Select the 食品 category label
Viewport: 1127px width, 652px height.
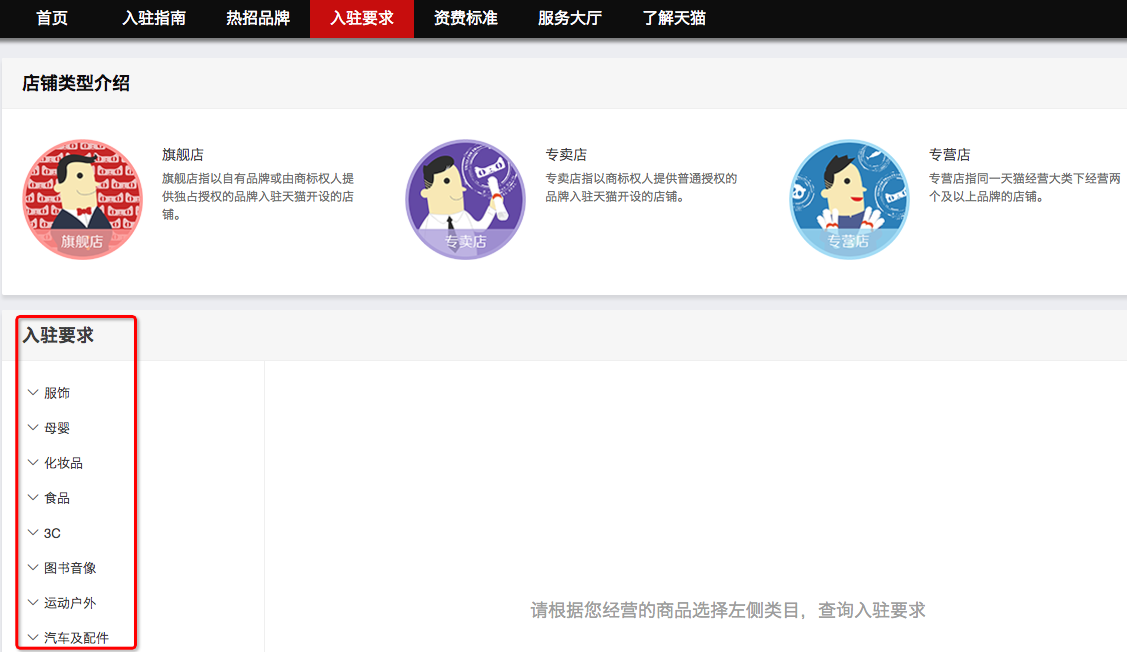pyautogui.click(x=57, y=498)
